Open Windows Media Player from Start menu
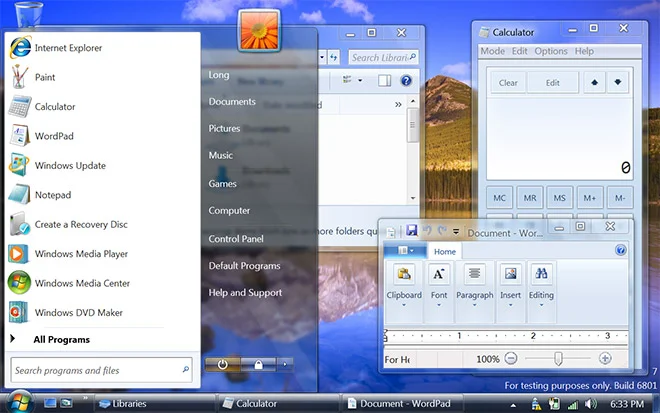 click(81, 254)
